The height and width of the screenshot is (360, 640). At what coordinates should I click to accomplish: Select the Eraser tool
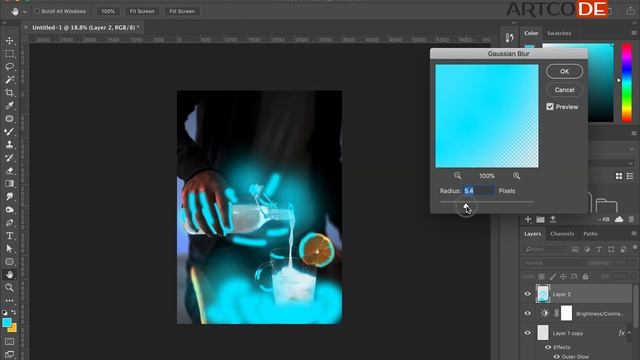[x=9, y=171]
